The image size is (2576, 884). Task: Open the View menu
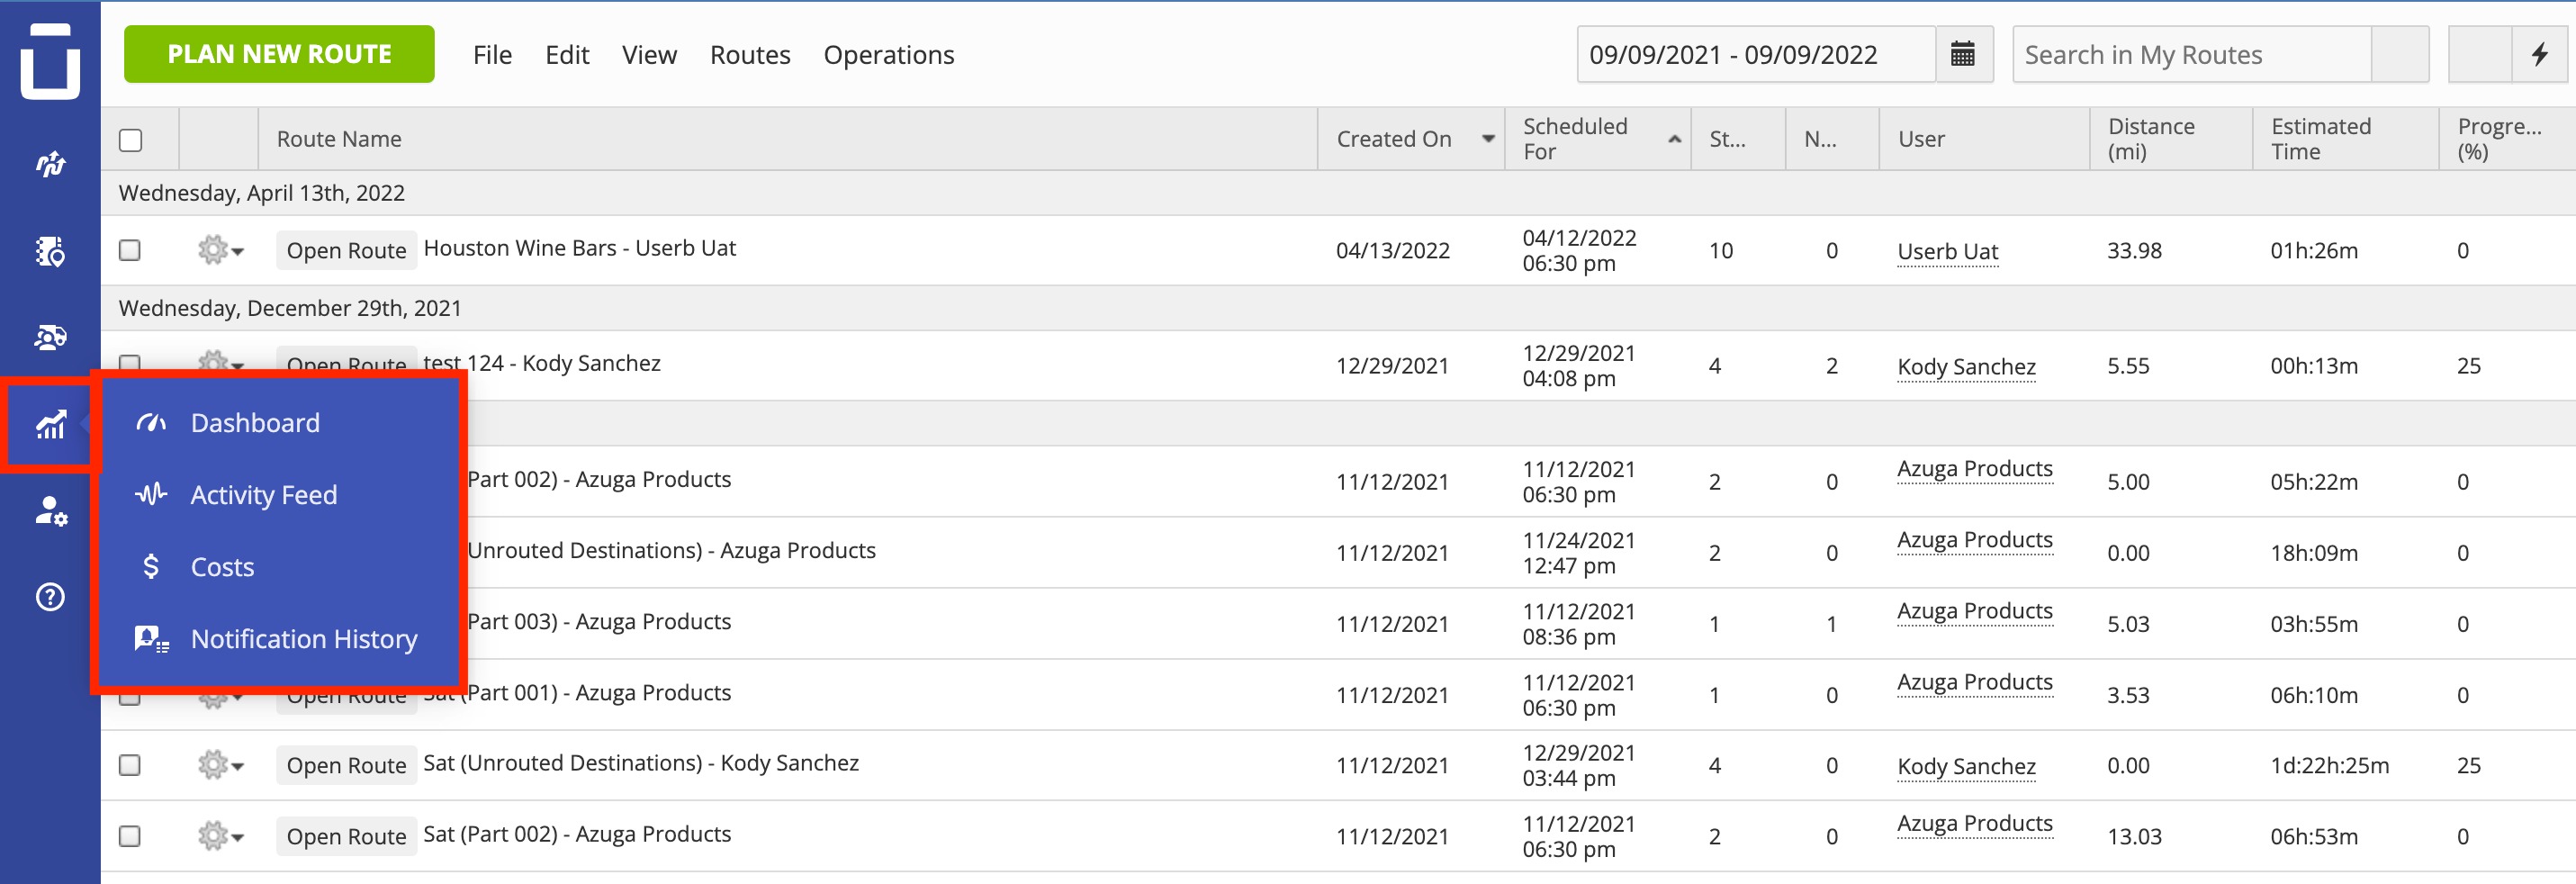click(x=649, y=55)
